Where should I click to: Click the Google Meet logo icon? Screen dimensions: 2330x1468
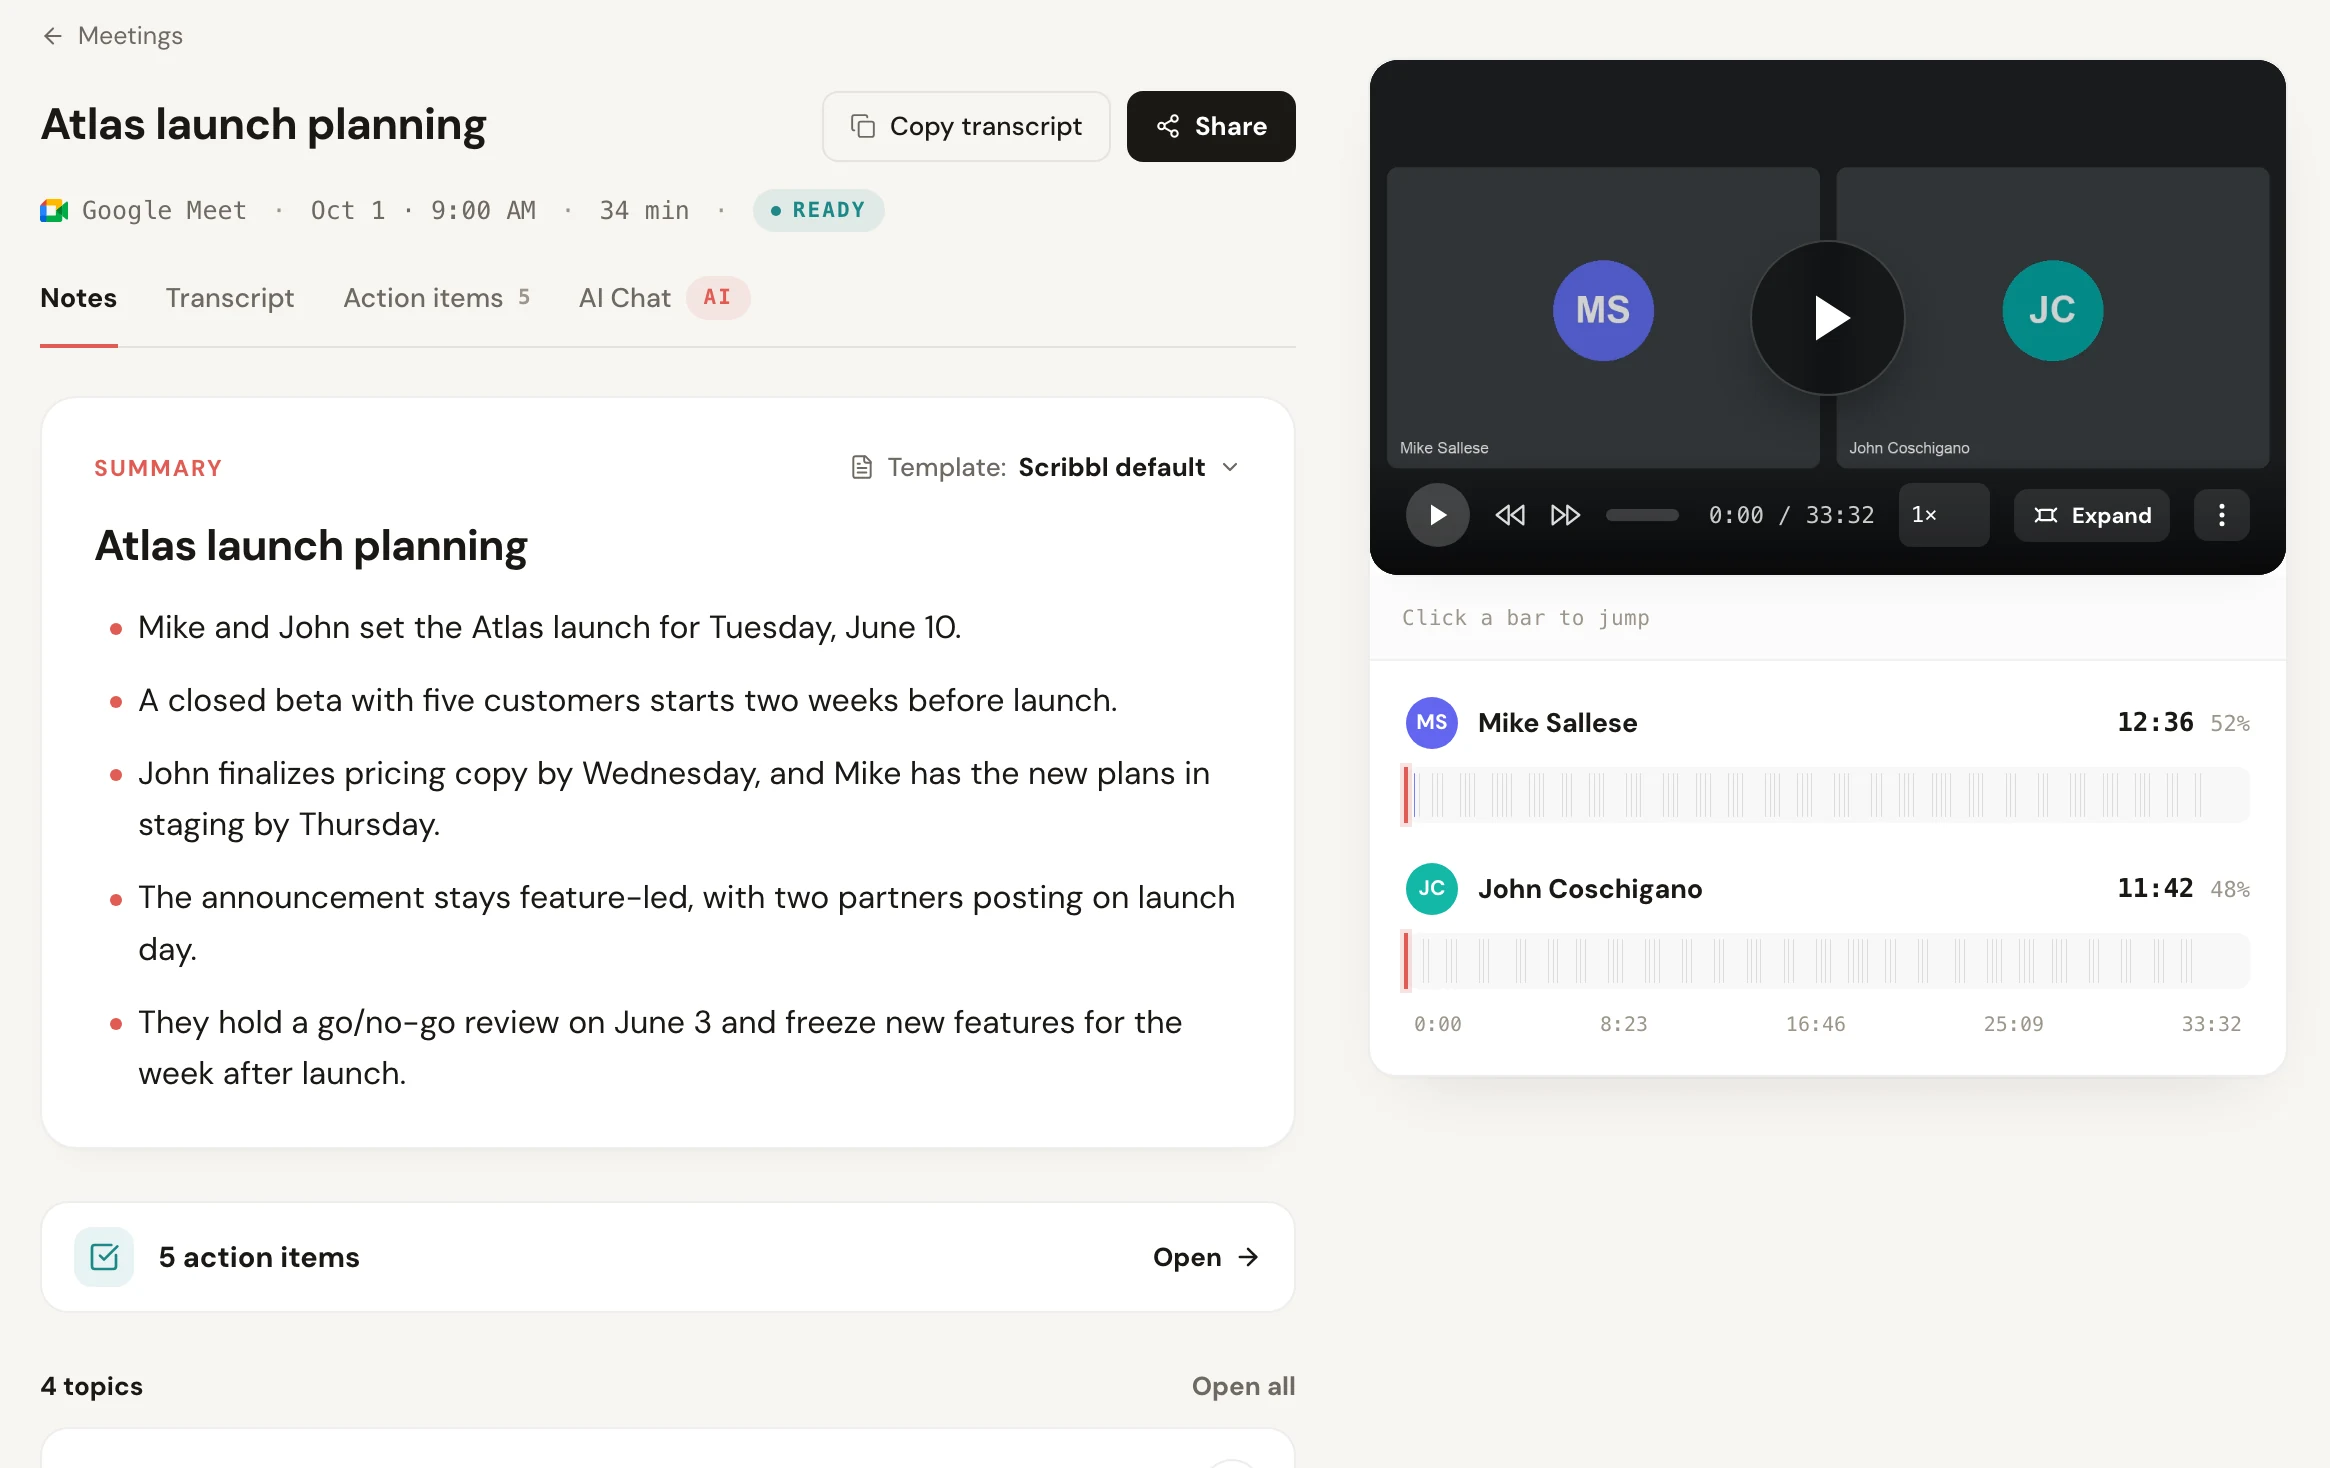54,210
